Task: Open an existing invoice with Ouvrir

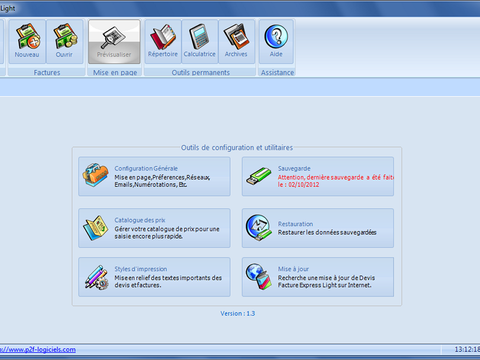Action: tap(64, 41)
